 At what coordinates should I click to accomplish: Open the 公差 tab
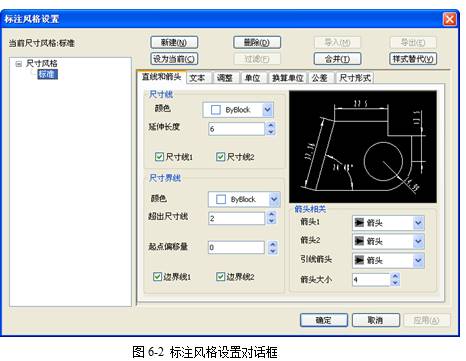coord(320,78)
